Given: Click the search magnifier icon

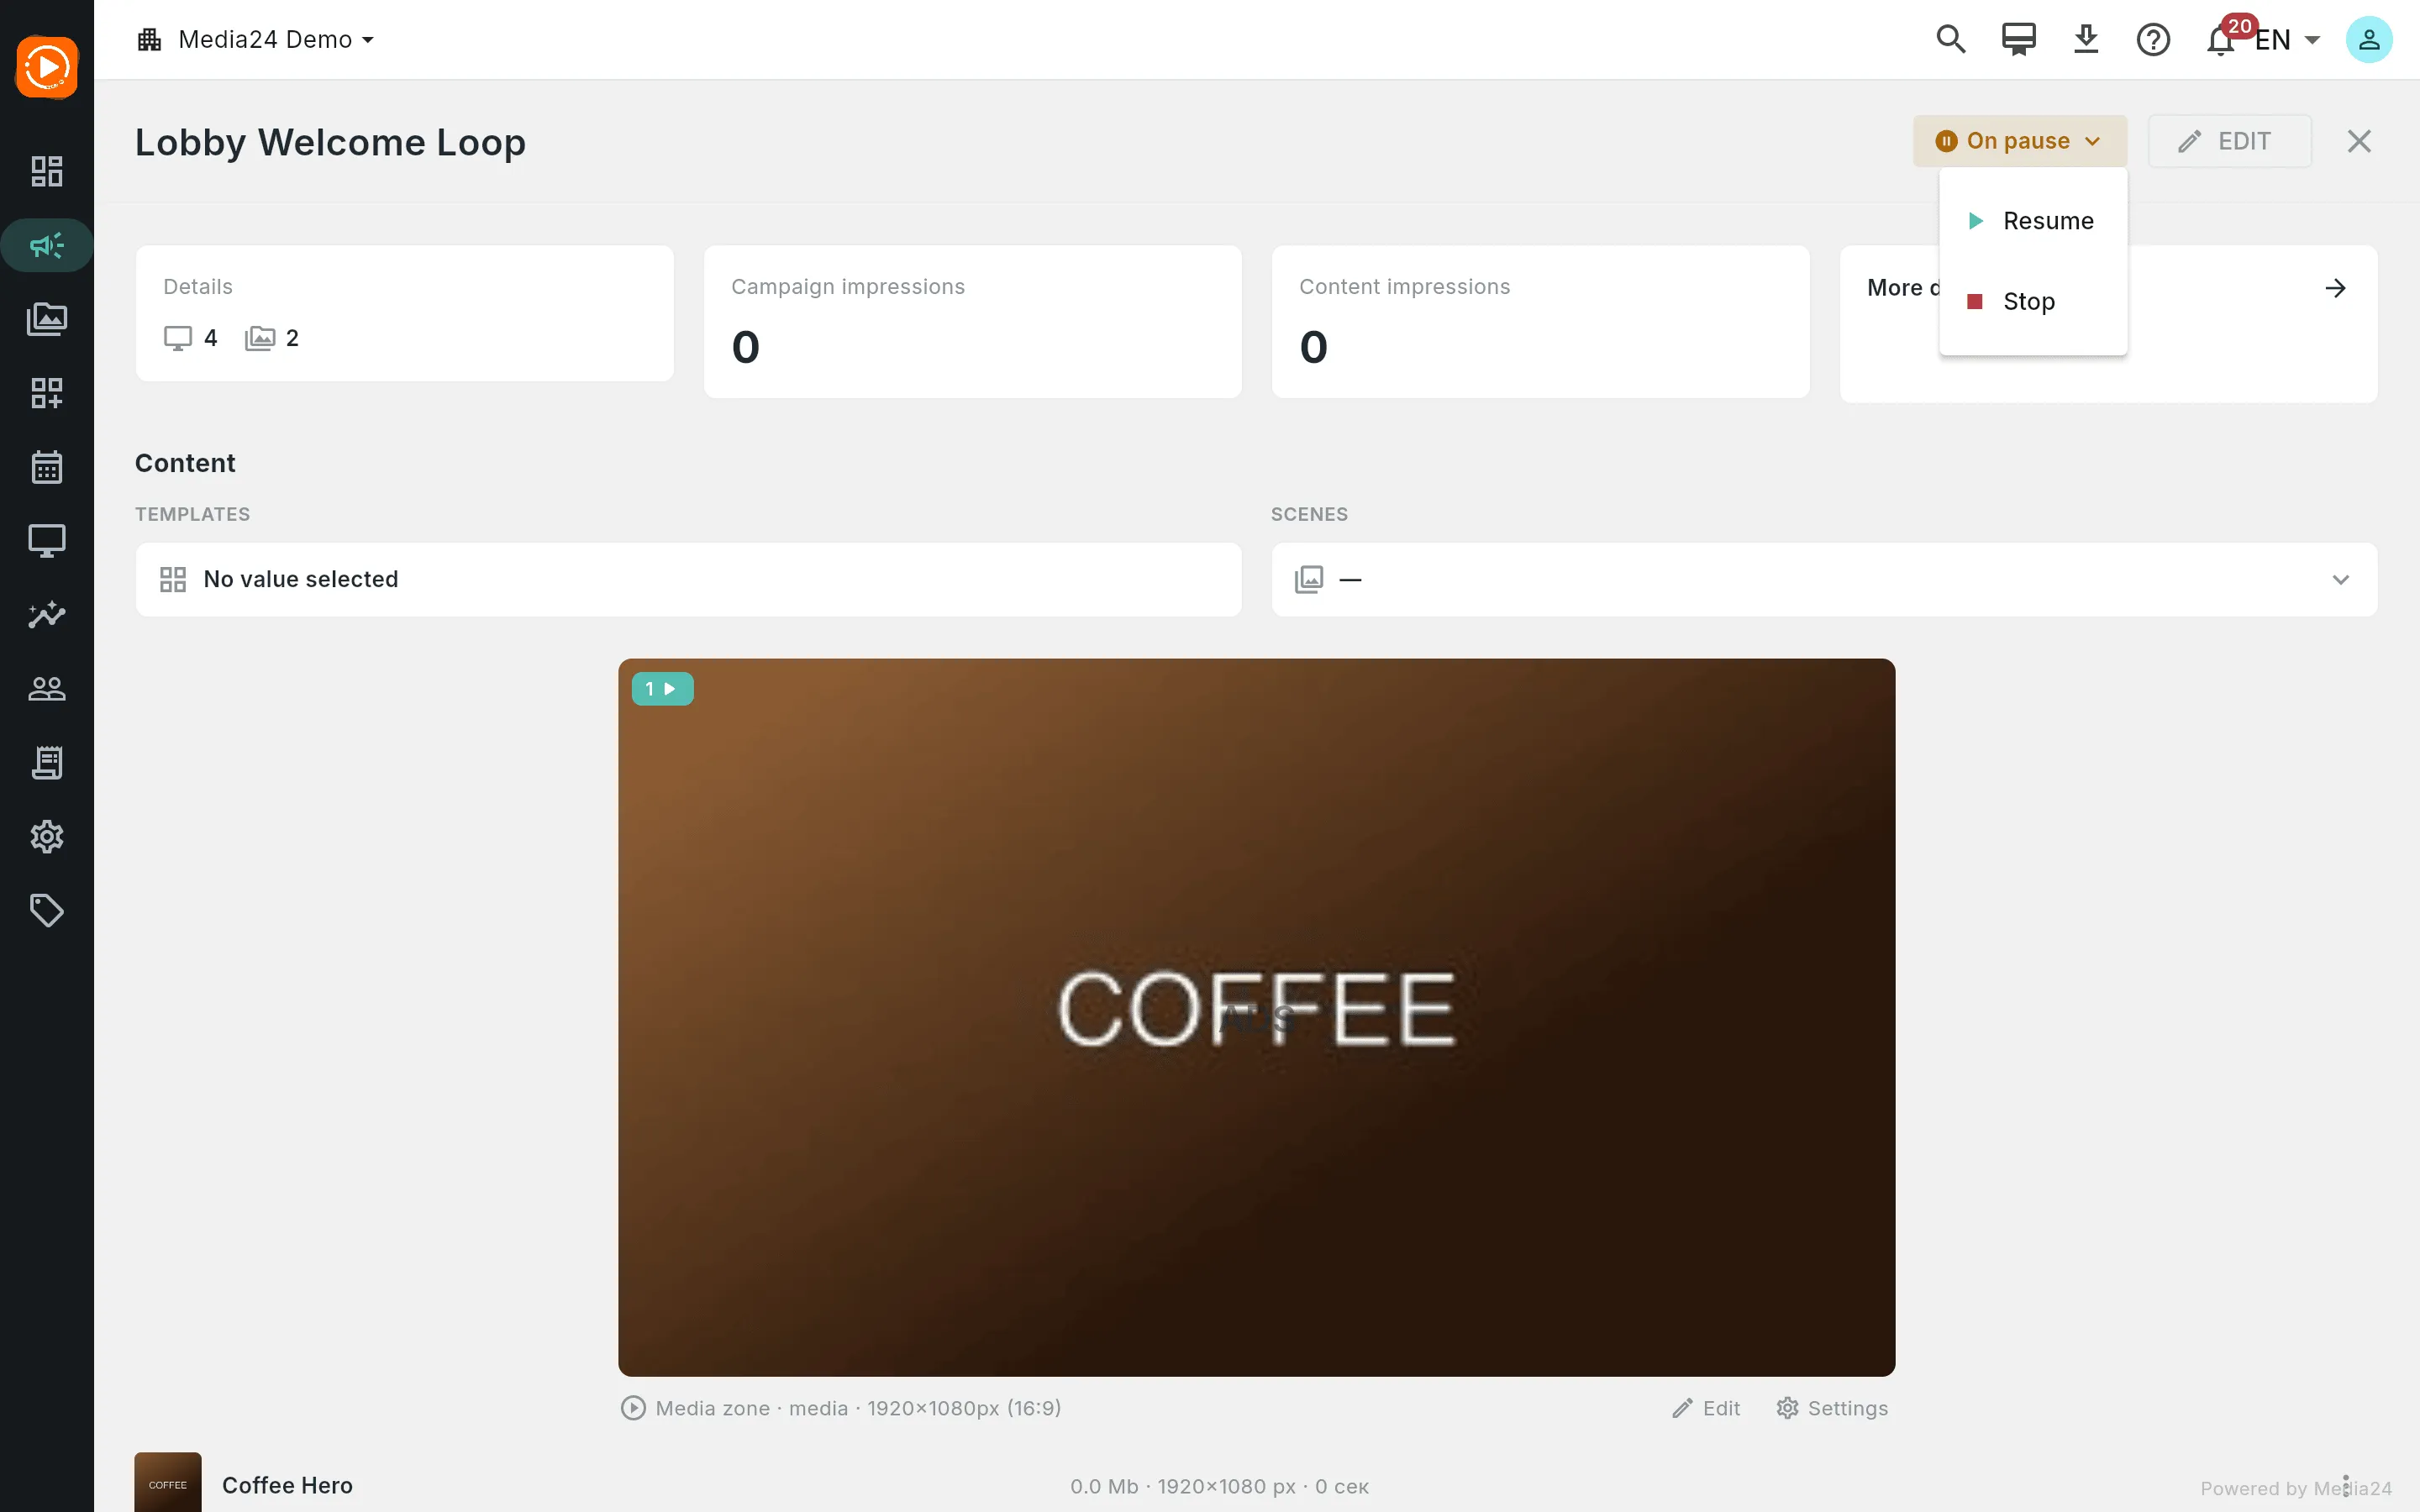Looking at the screenshot, I should pos(1951,39).
